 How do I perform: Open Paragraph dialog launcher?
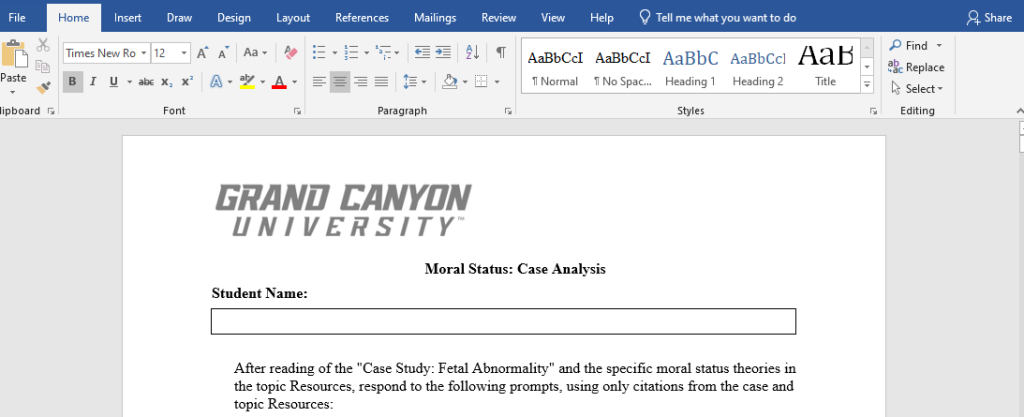pyautogui.click(x=508, y=112)
